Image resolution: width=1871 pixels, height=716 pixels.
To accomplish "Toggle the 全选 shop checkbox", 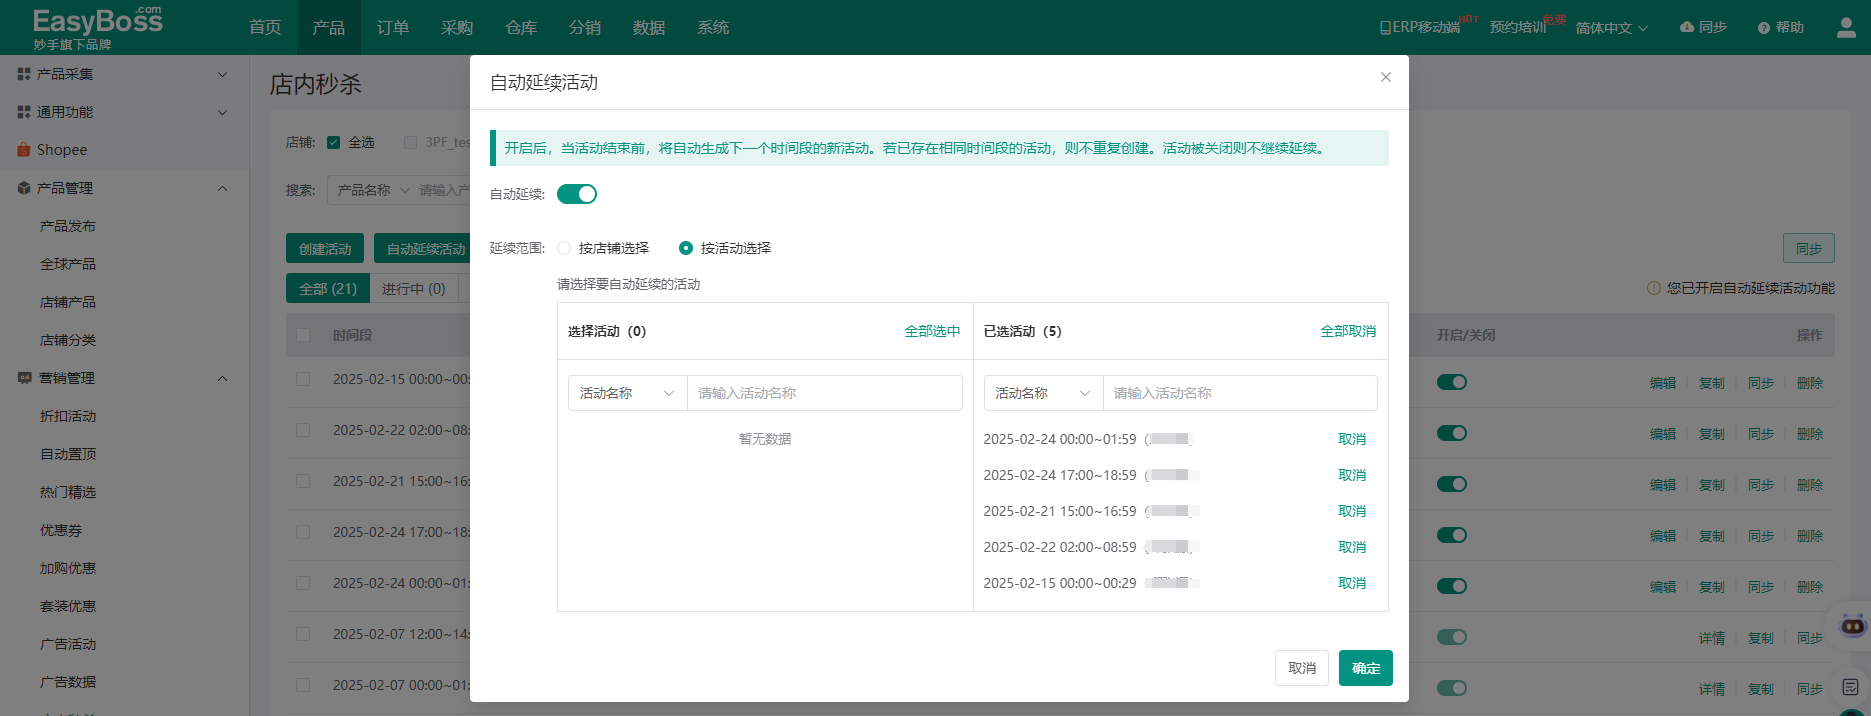I will pos(334,142).
